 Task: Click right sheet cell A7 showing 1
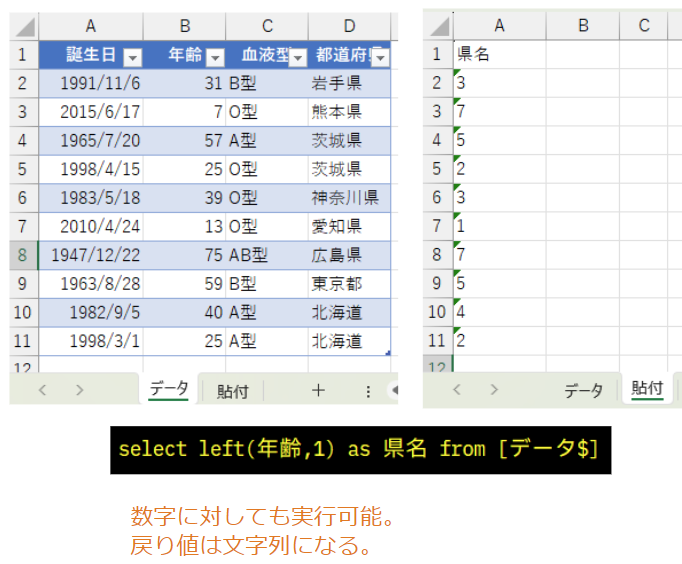tap(499, 226)
